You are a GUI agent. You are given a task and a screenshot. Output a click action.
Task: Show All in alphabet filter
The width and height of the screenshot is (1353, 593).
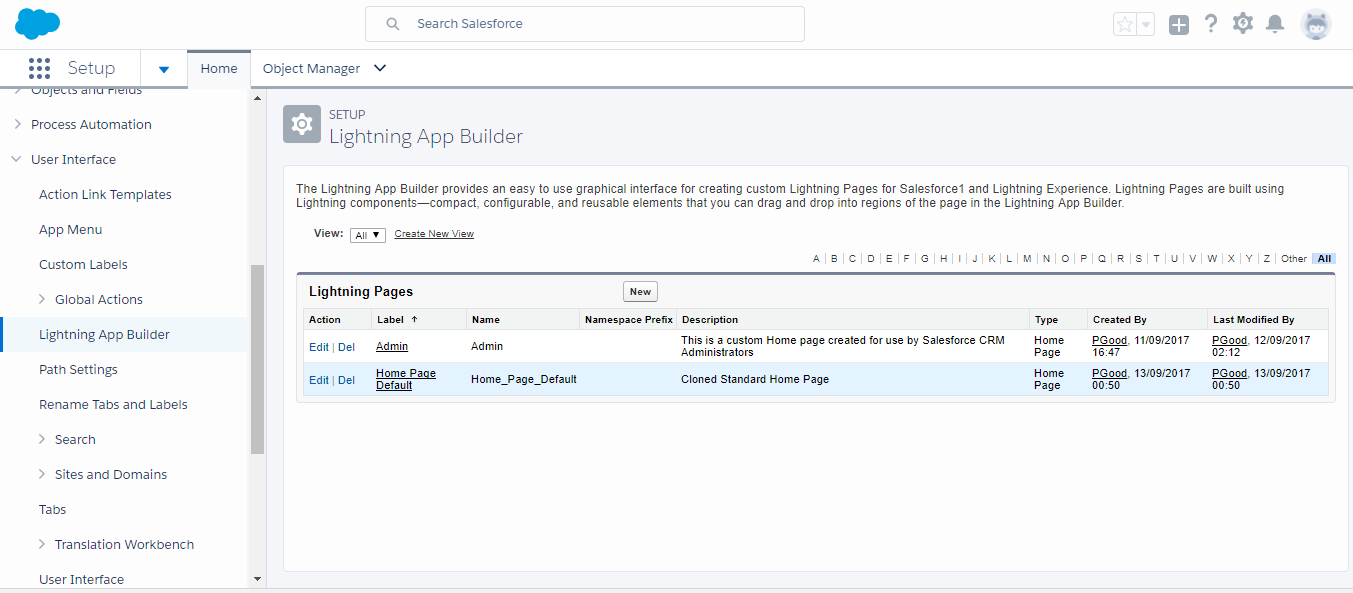(x=1324, y=259)
